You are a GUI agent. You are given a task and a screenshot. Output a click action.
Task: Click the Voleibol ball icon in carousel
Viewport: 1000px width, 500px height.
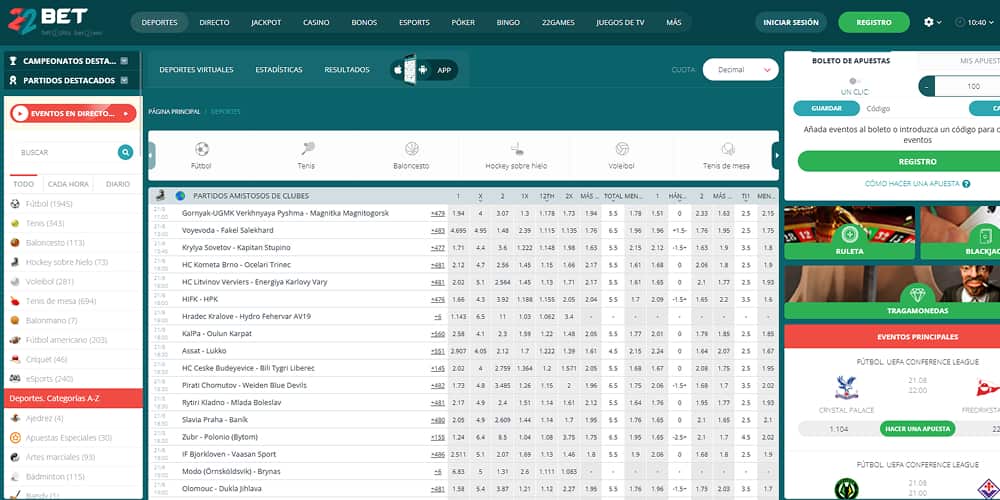[x=622, y=149]
